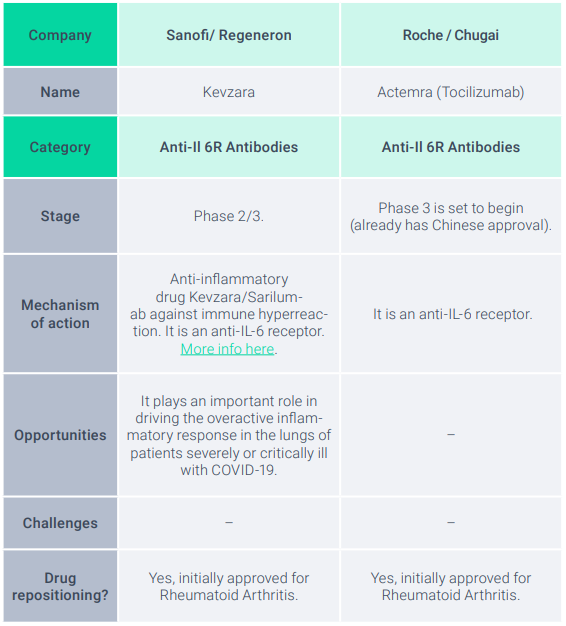This screenshot has width=566, height=626.
Task: Click the Kevzara name cell
Action: point(229,92)
